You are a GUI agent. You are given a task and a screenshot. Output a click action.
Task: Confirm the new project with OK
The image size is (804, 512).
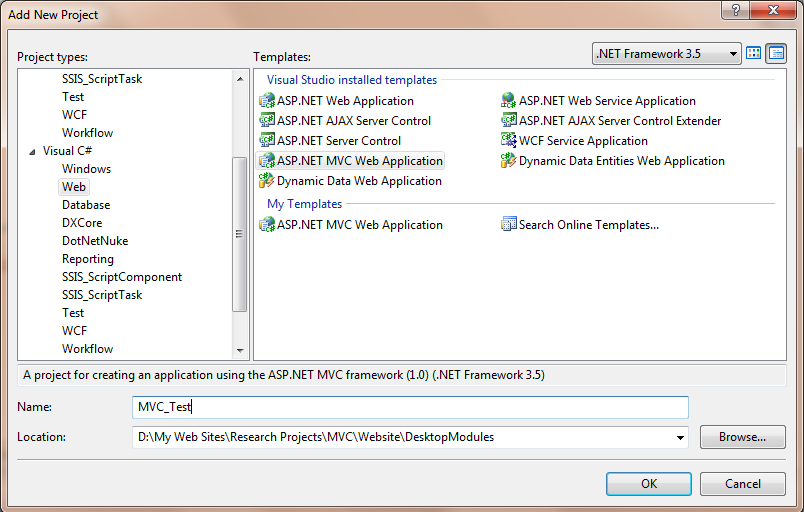click(649, 484)
